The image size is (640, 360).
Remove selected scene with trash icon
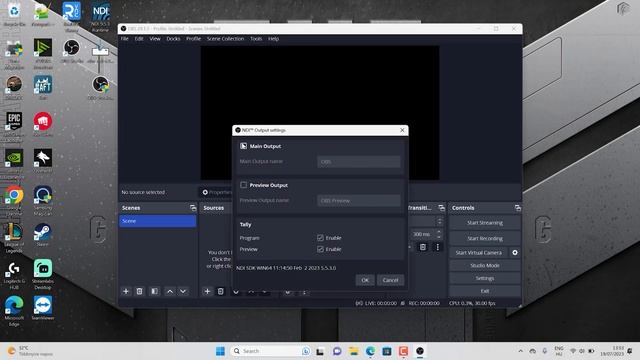pyautogui.click(x=139, y=291)
